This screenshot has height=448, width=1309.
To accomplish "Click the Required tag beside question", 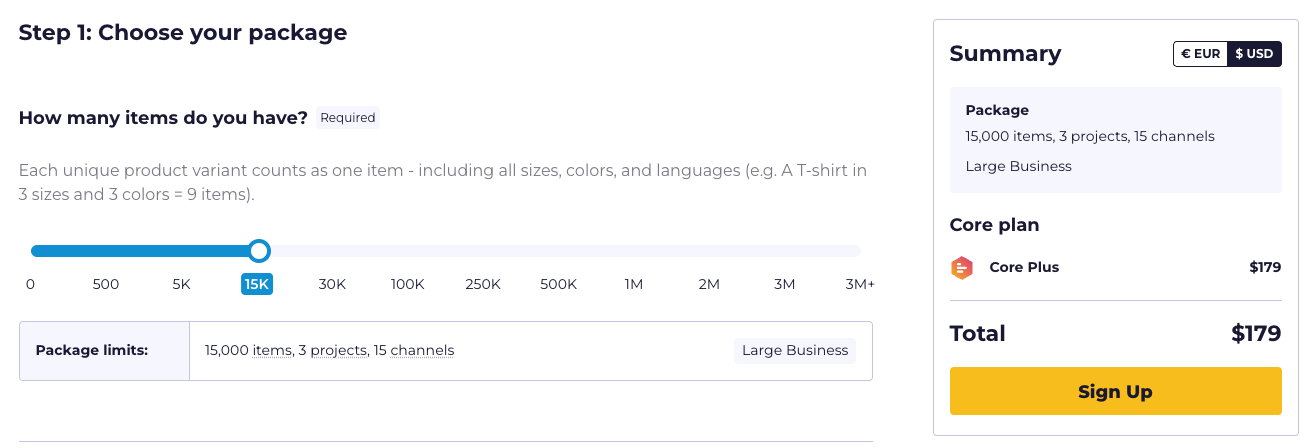I will 348,118.
